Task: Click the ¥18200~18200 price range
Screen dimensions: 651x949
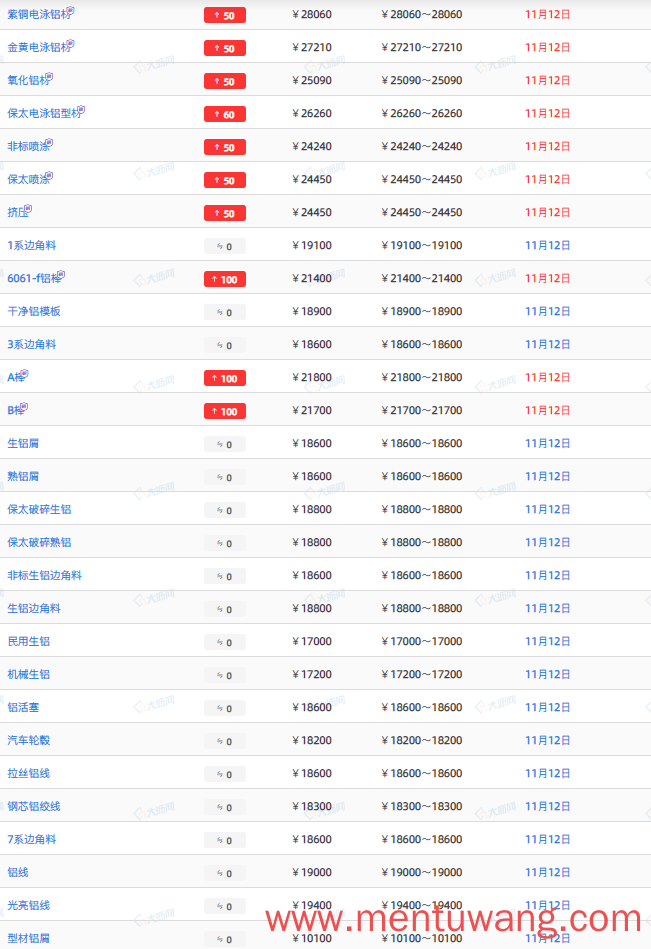Action: click(x=422, y=740)
